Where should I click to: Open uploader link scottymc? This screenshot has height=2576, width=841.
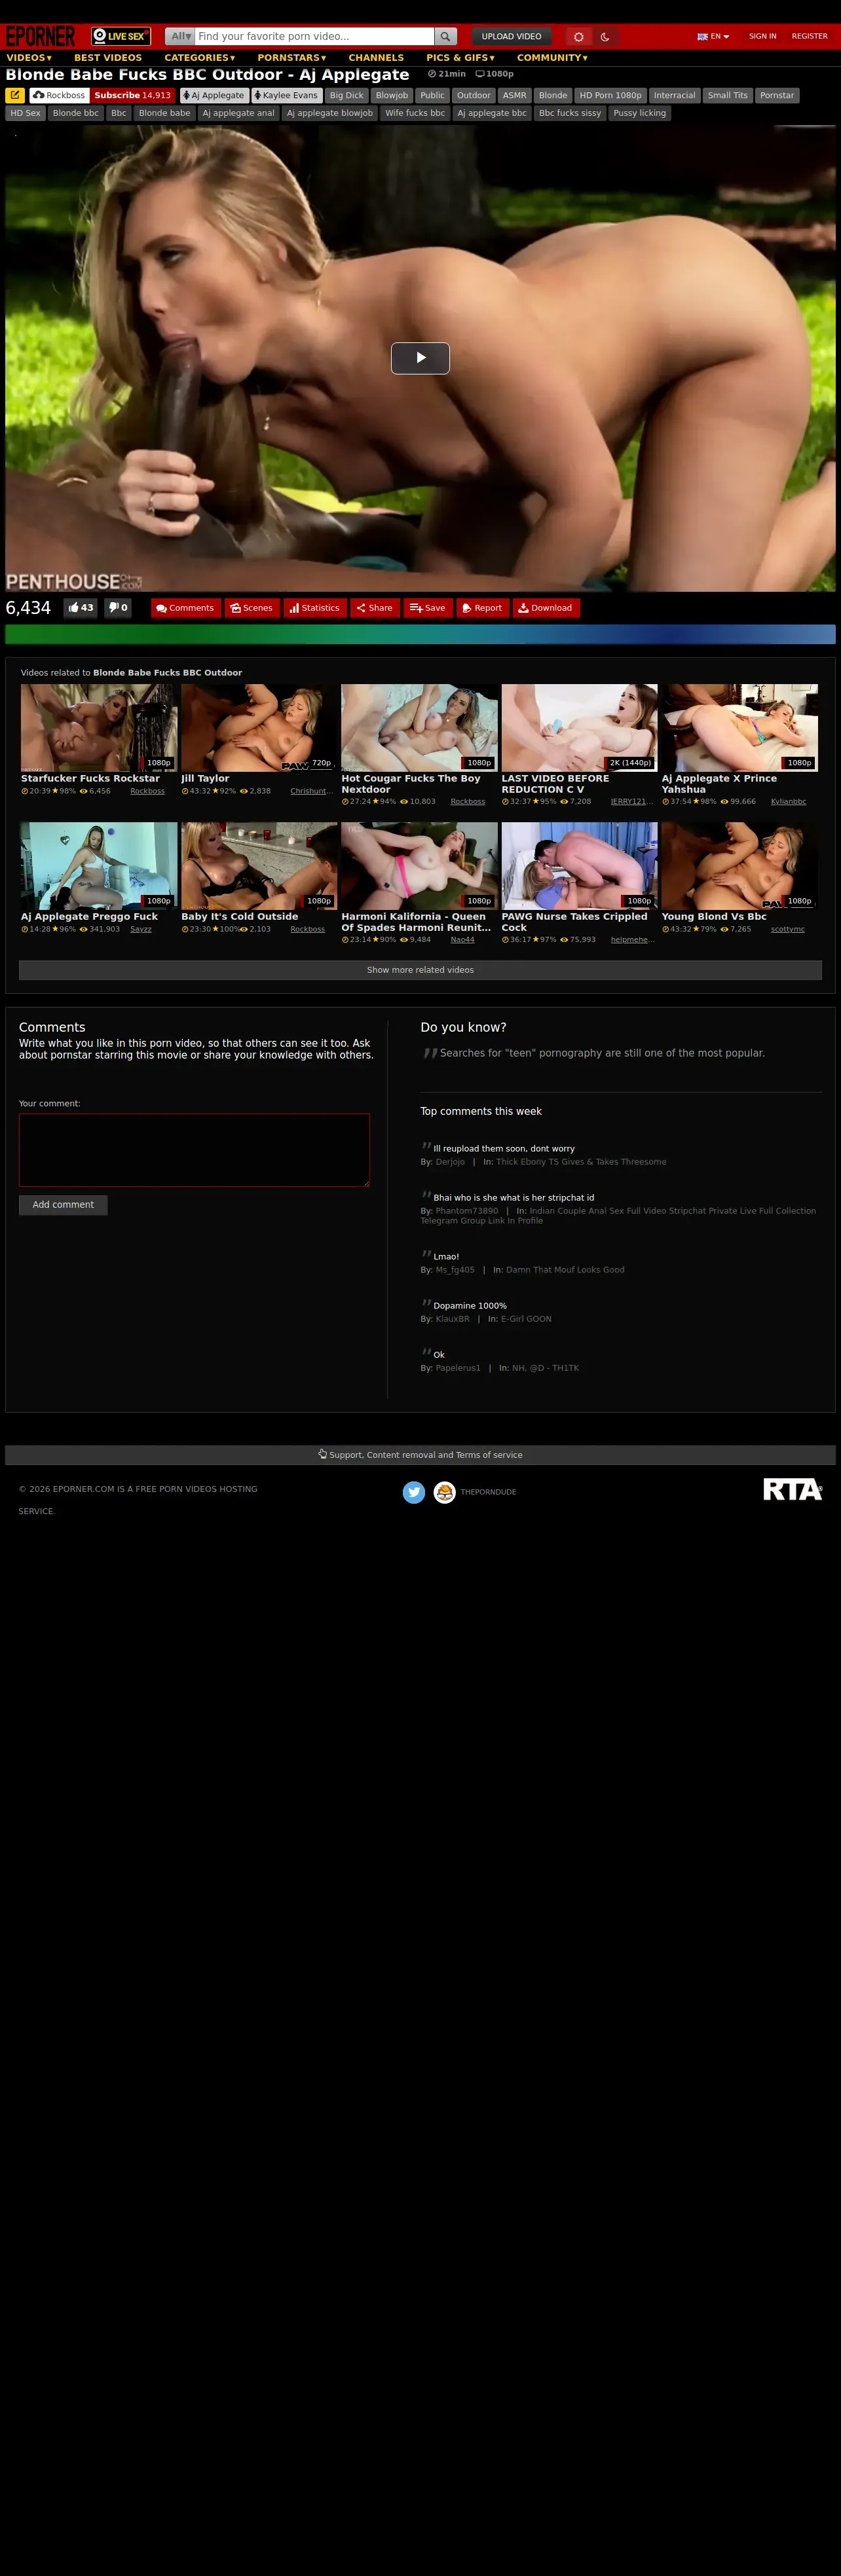(x=788, y=929)
